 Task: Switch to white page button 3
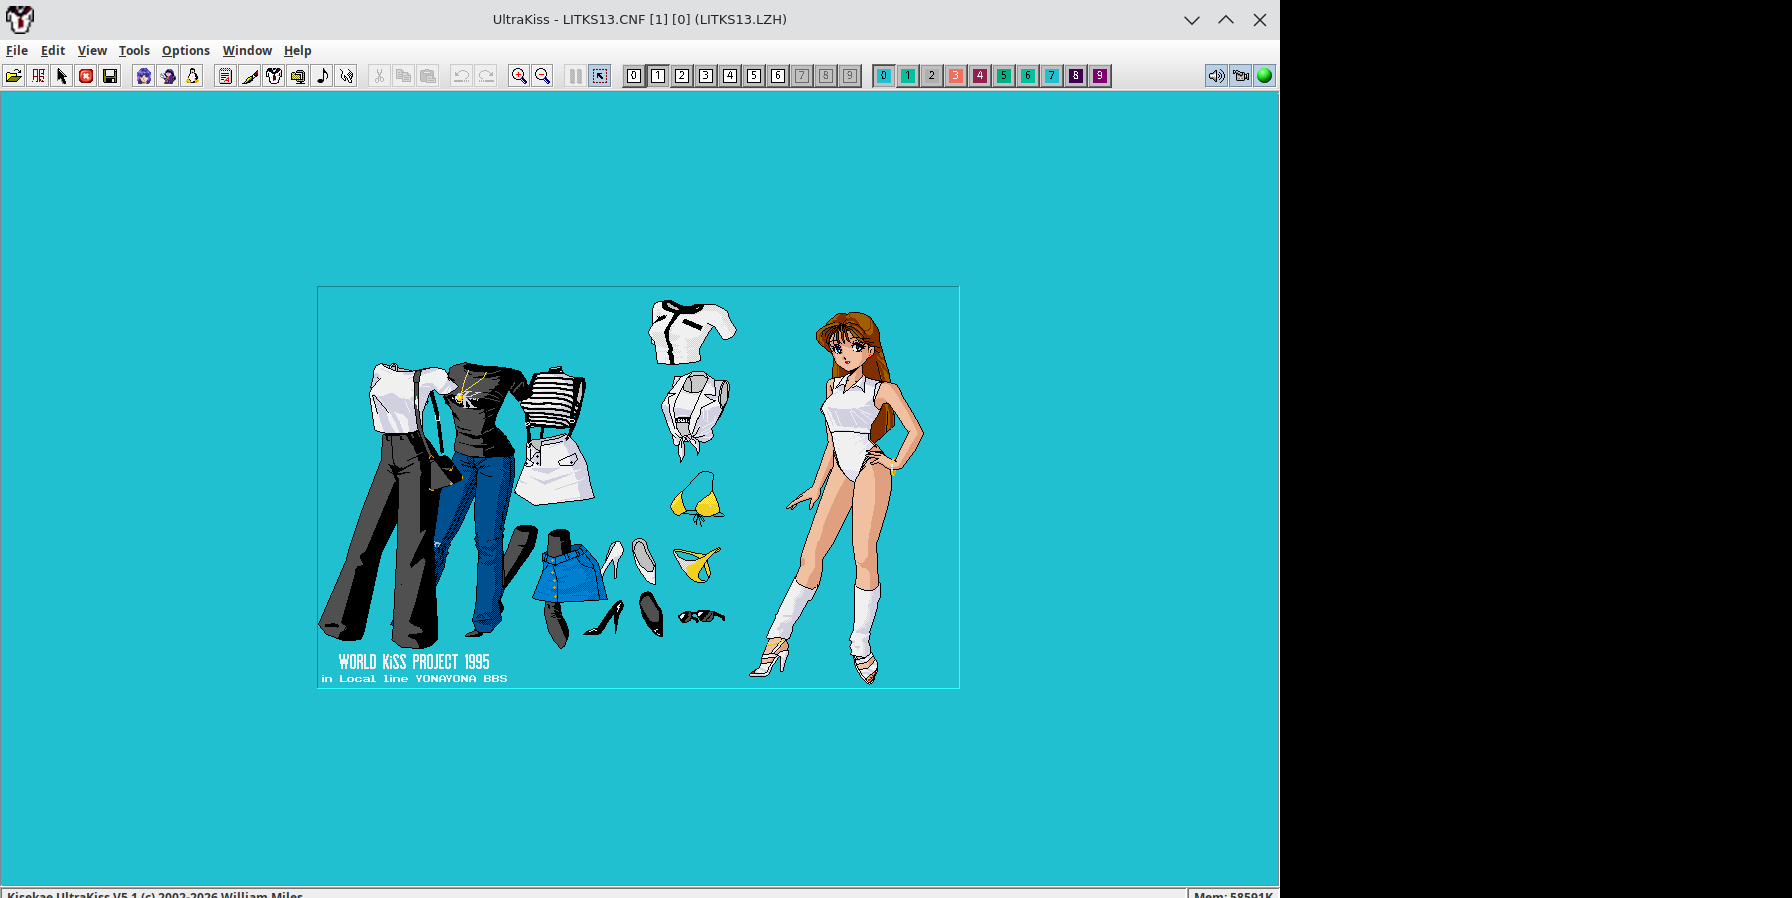click(x=706, y=76)
